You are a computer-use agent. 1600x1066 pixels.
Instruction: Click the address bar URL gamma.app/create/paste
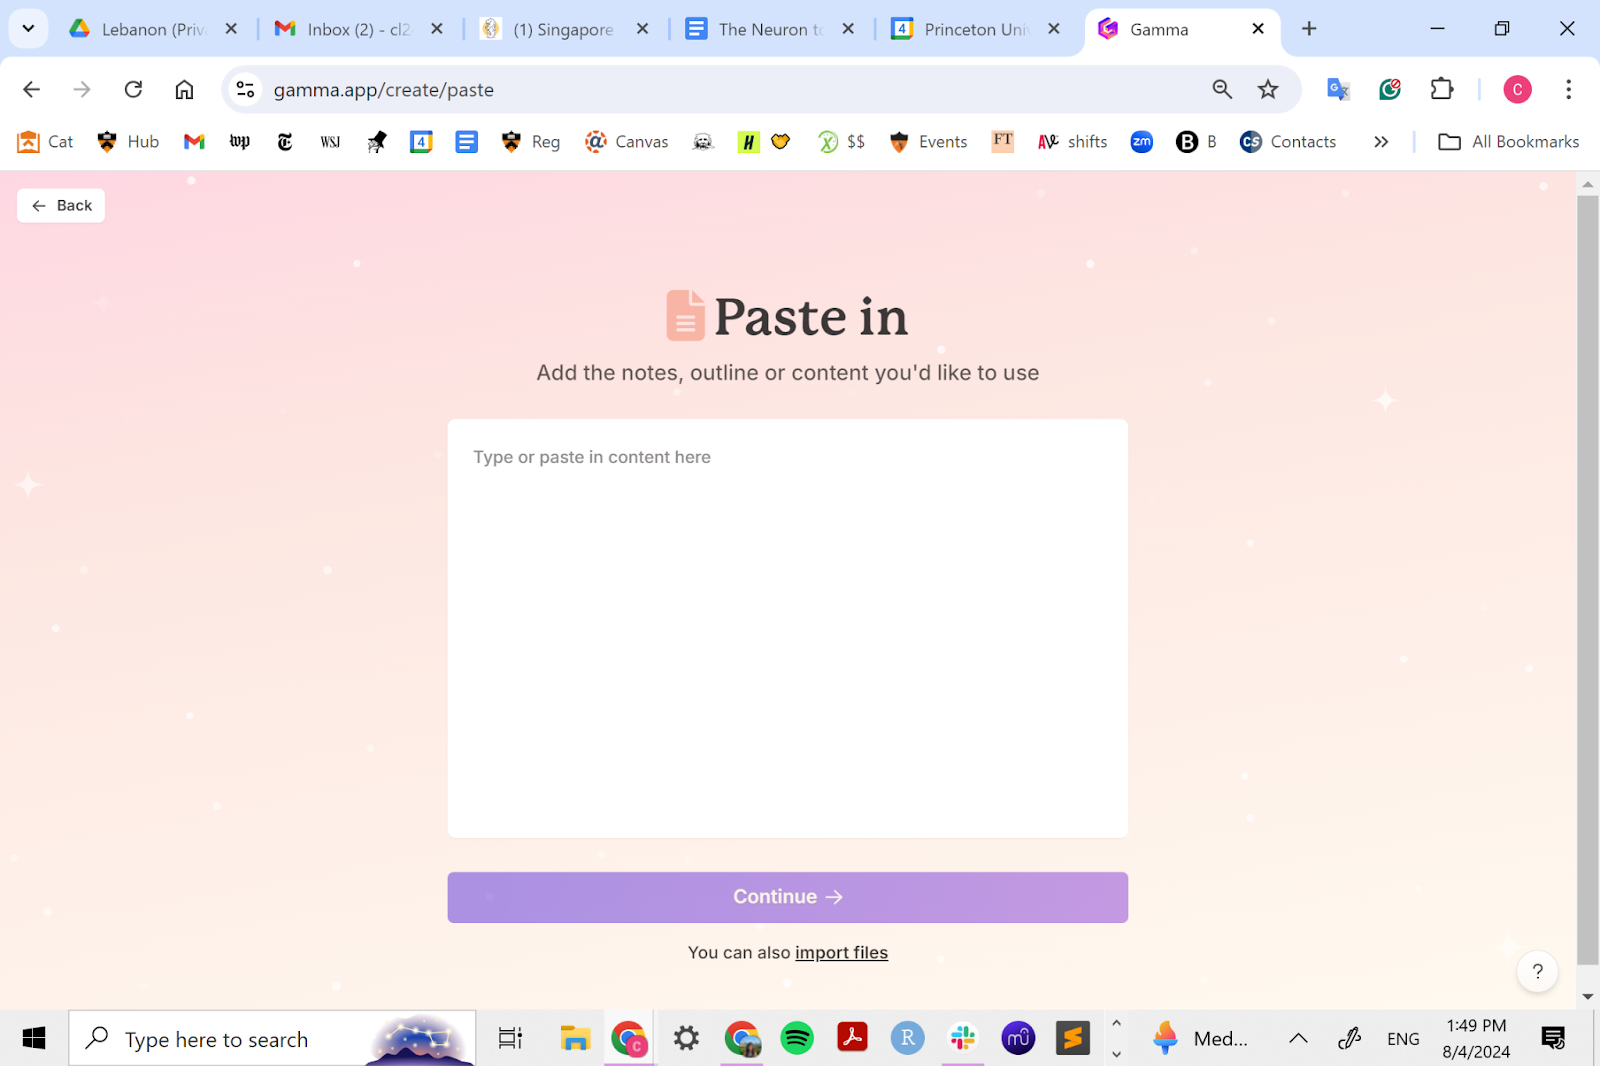click(384, 90)
